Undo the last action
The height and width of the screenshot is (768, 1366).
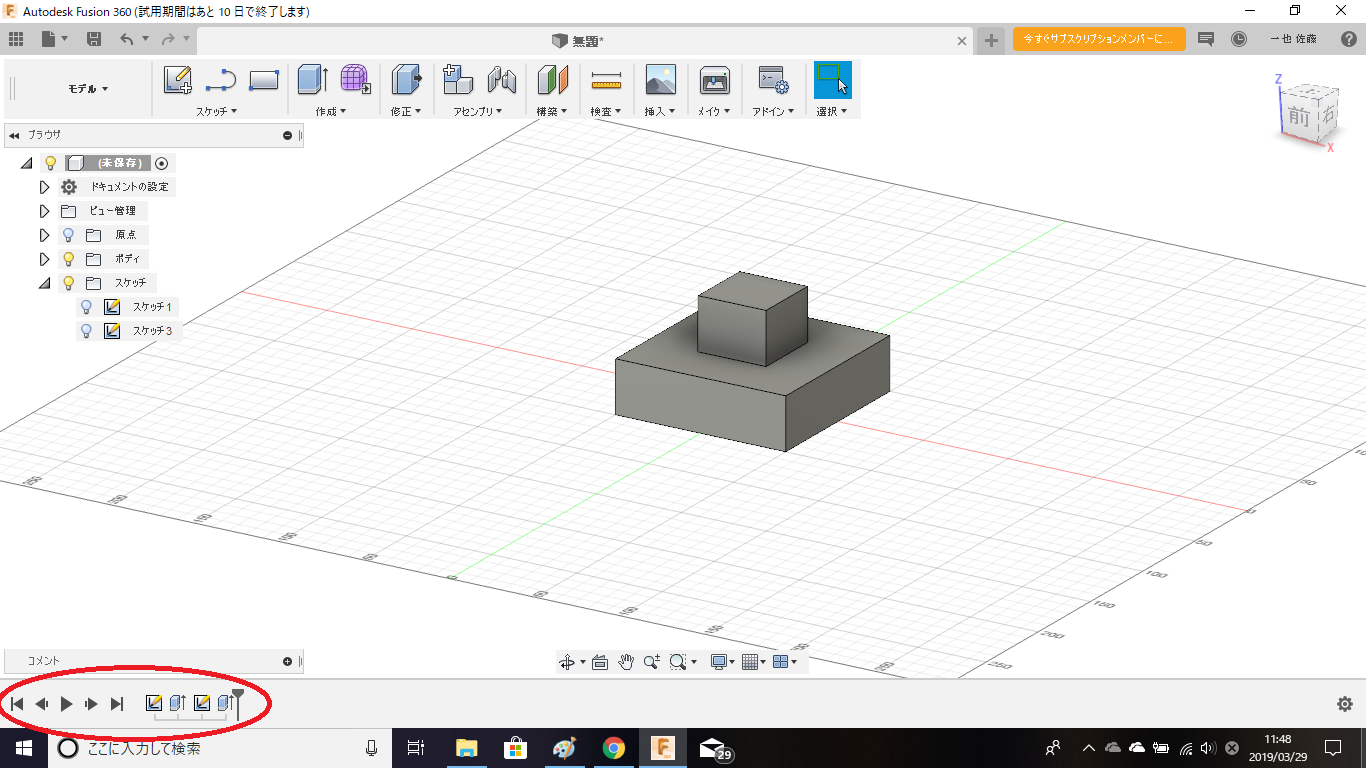click(x=127, y=39)
